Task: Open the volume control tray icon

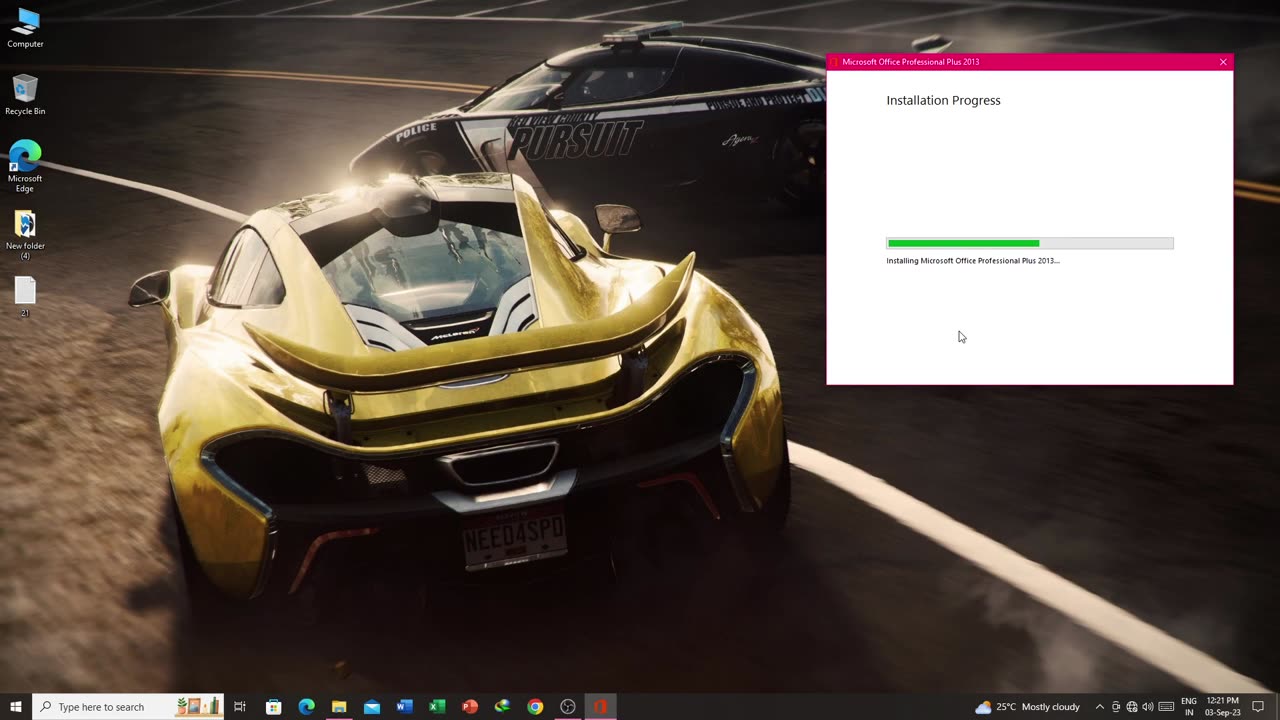Action: pos(1148,707)
